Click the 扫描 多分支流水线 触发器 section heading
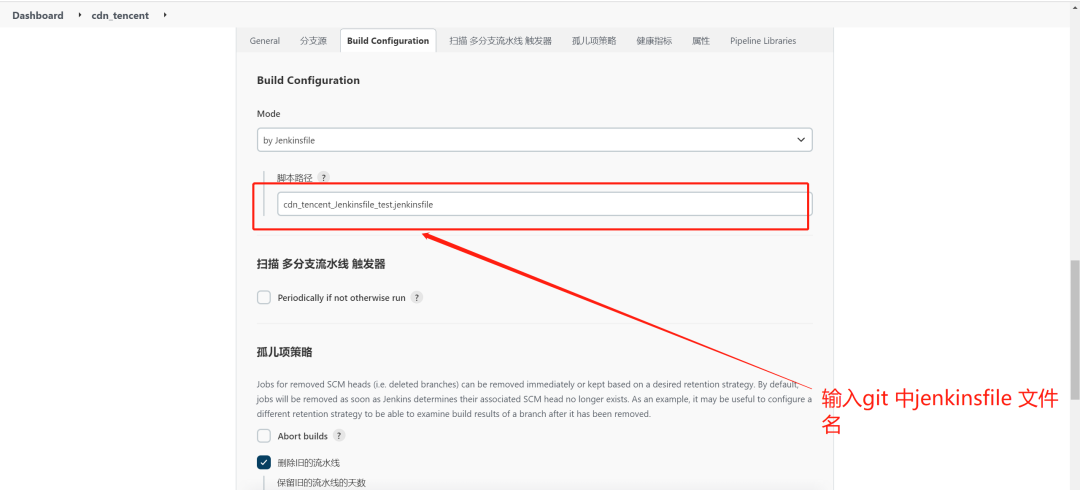 click(321, 264)
